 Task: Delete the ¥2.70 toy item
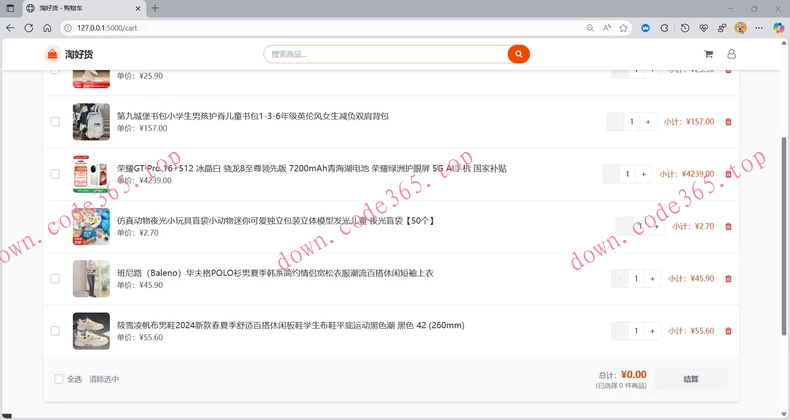728,226
